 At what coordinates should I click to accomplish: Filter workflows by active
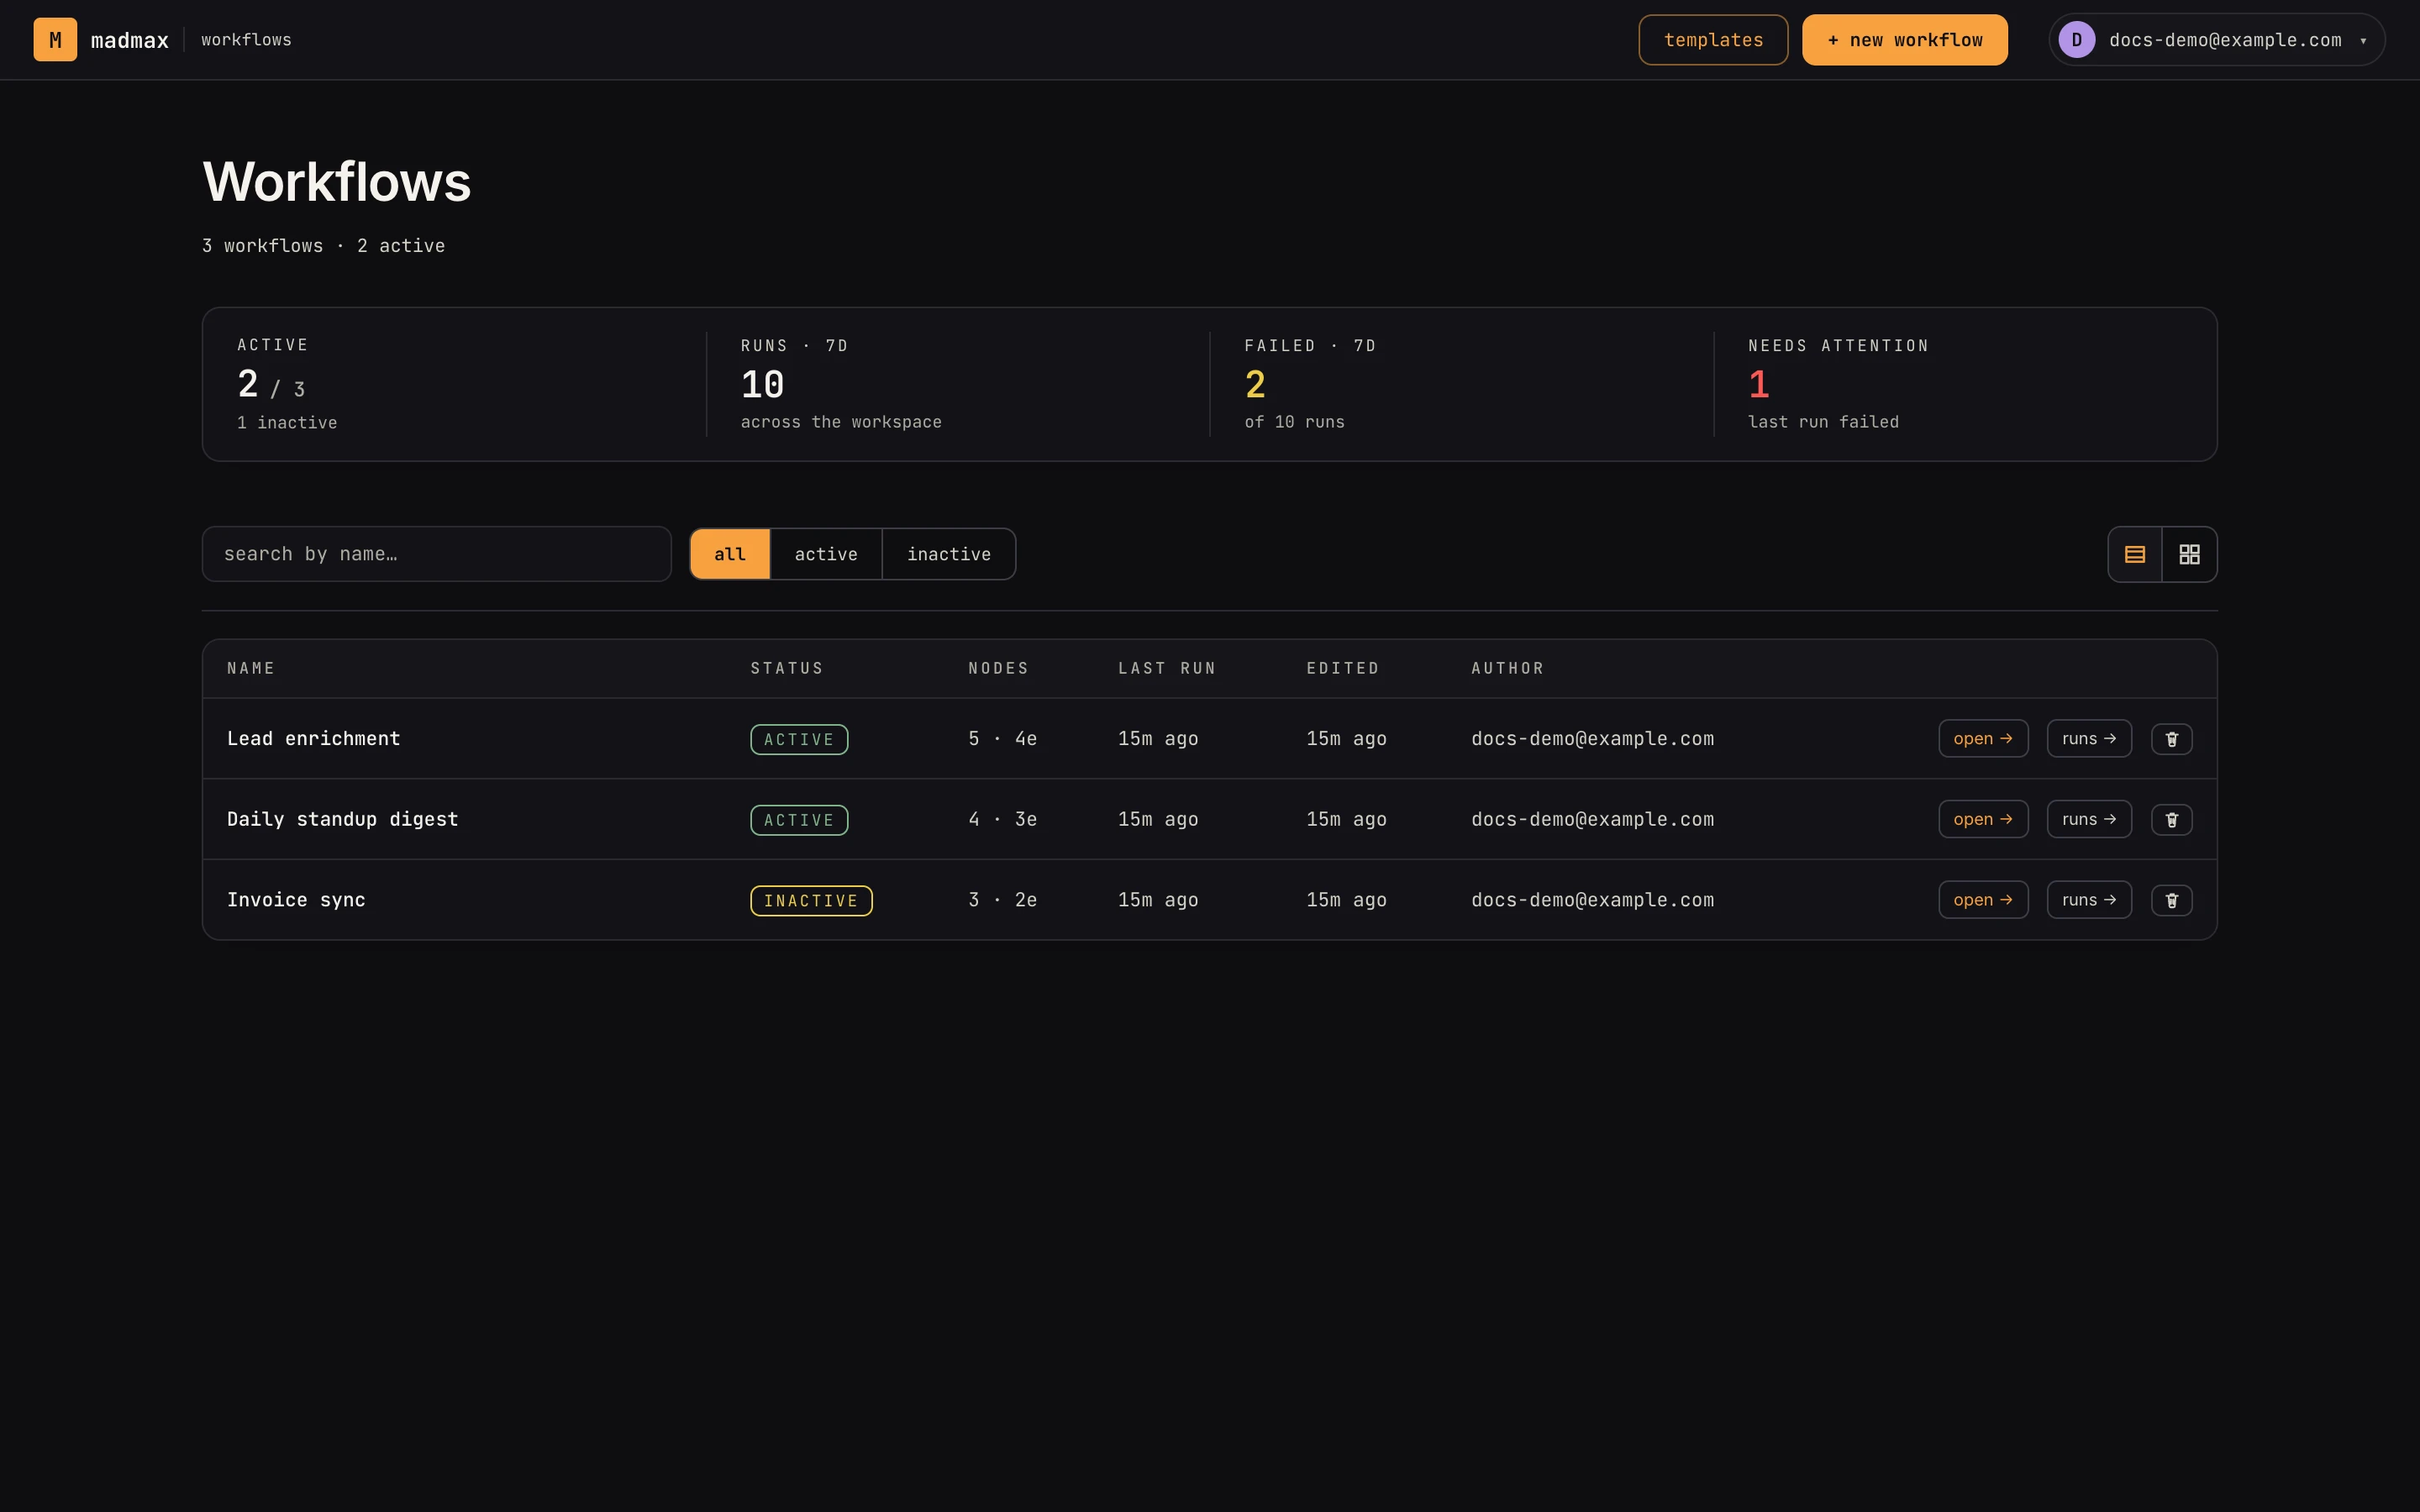coord(826,554)
